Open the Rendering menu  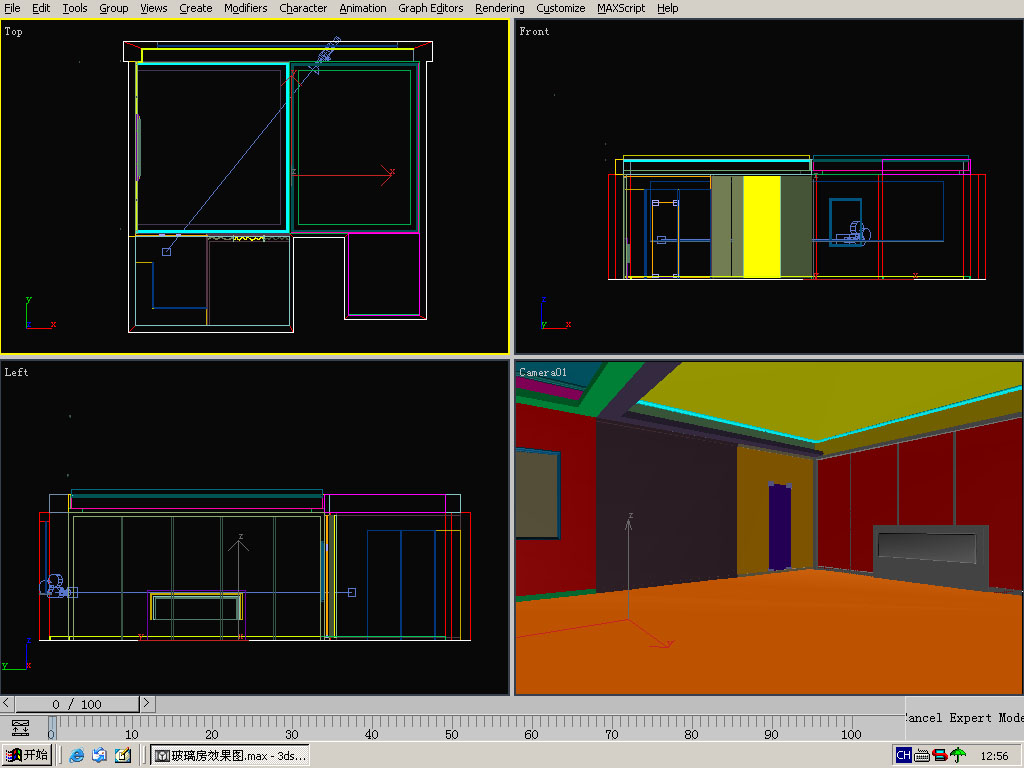tap(499, 8)
